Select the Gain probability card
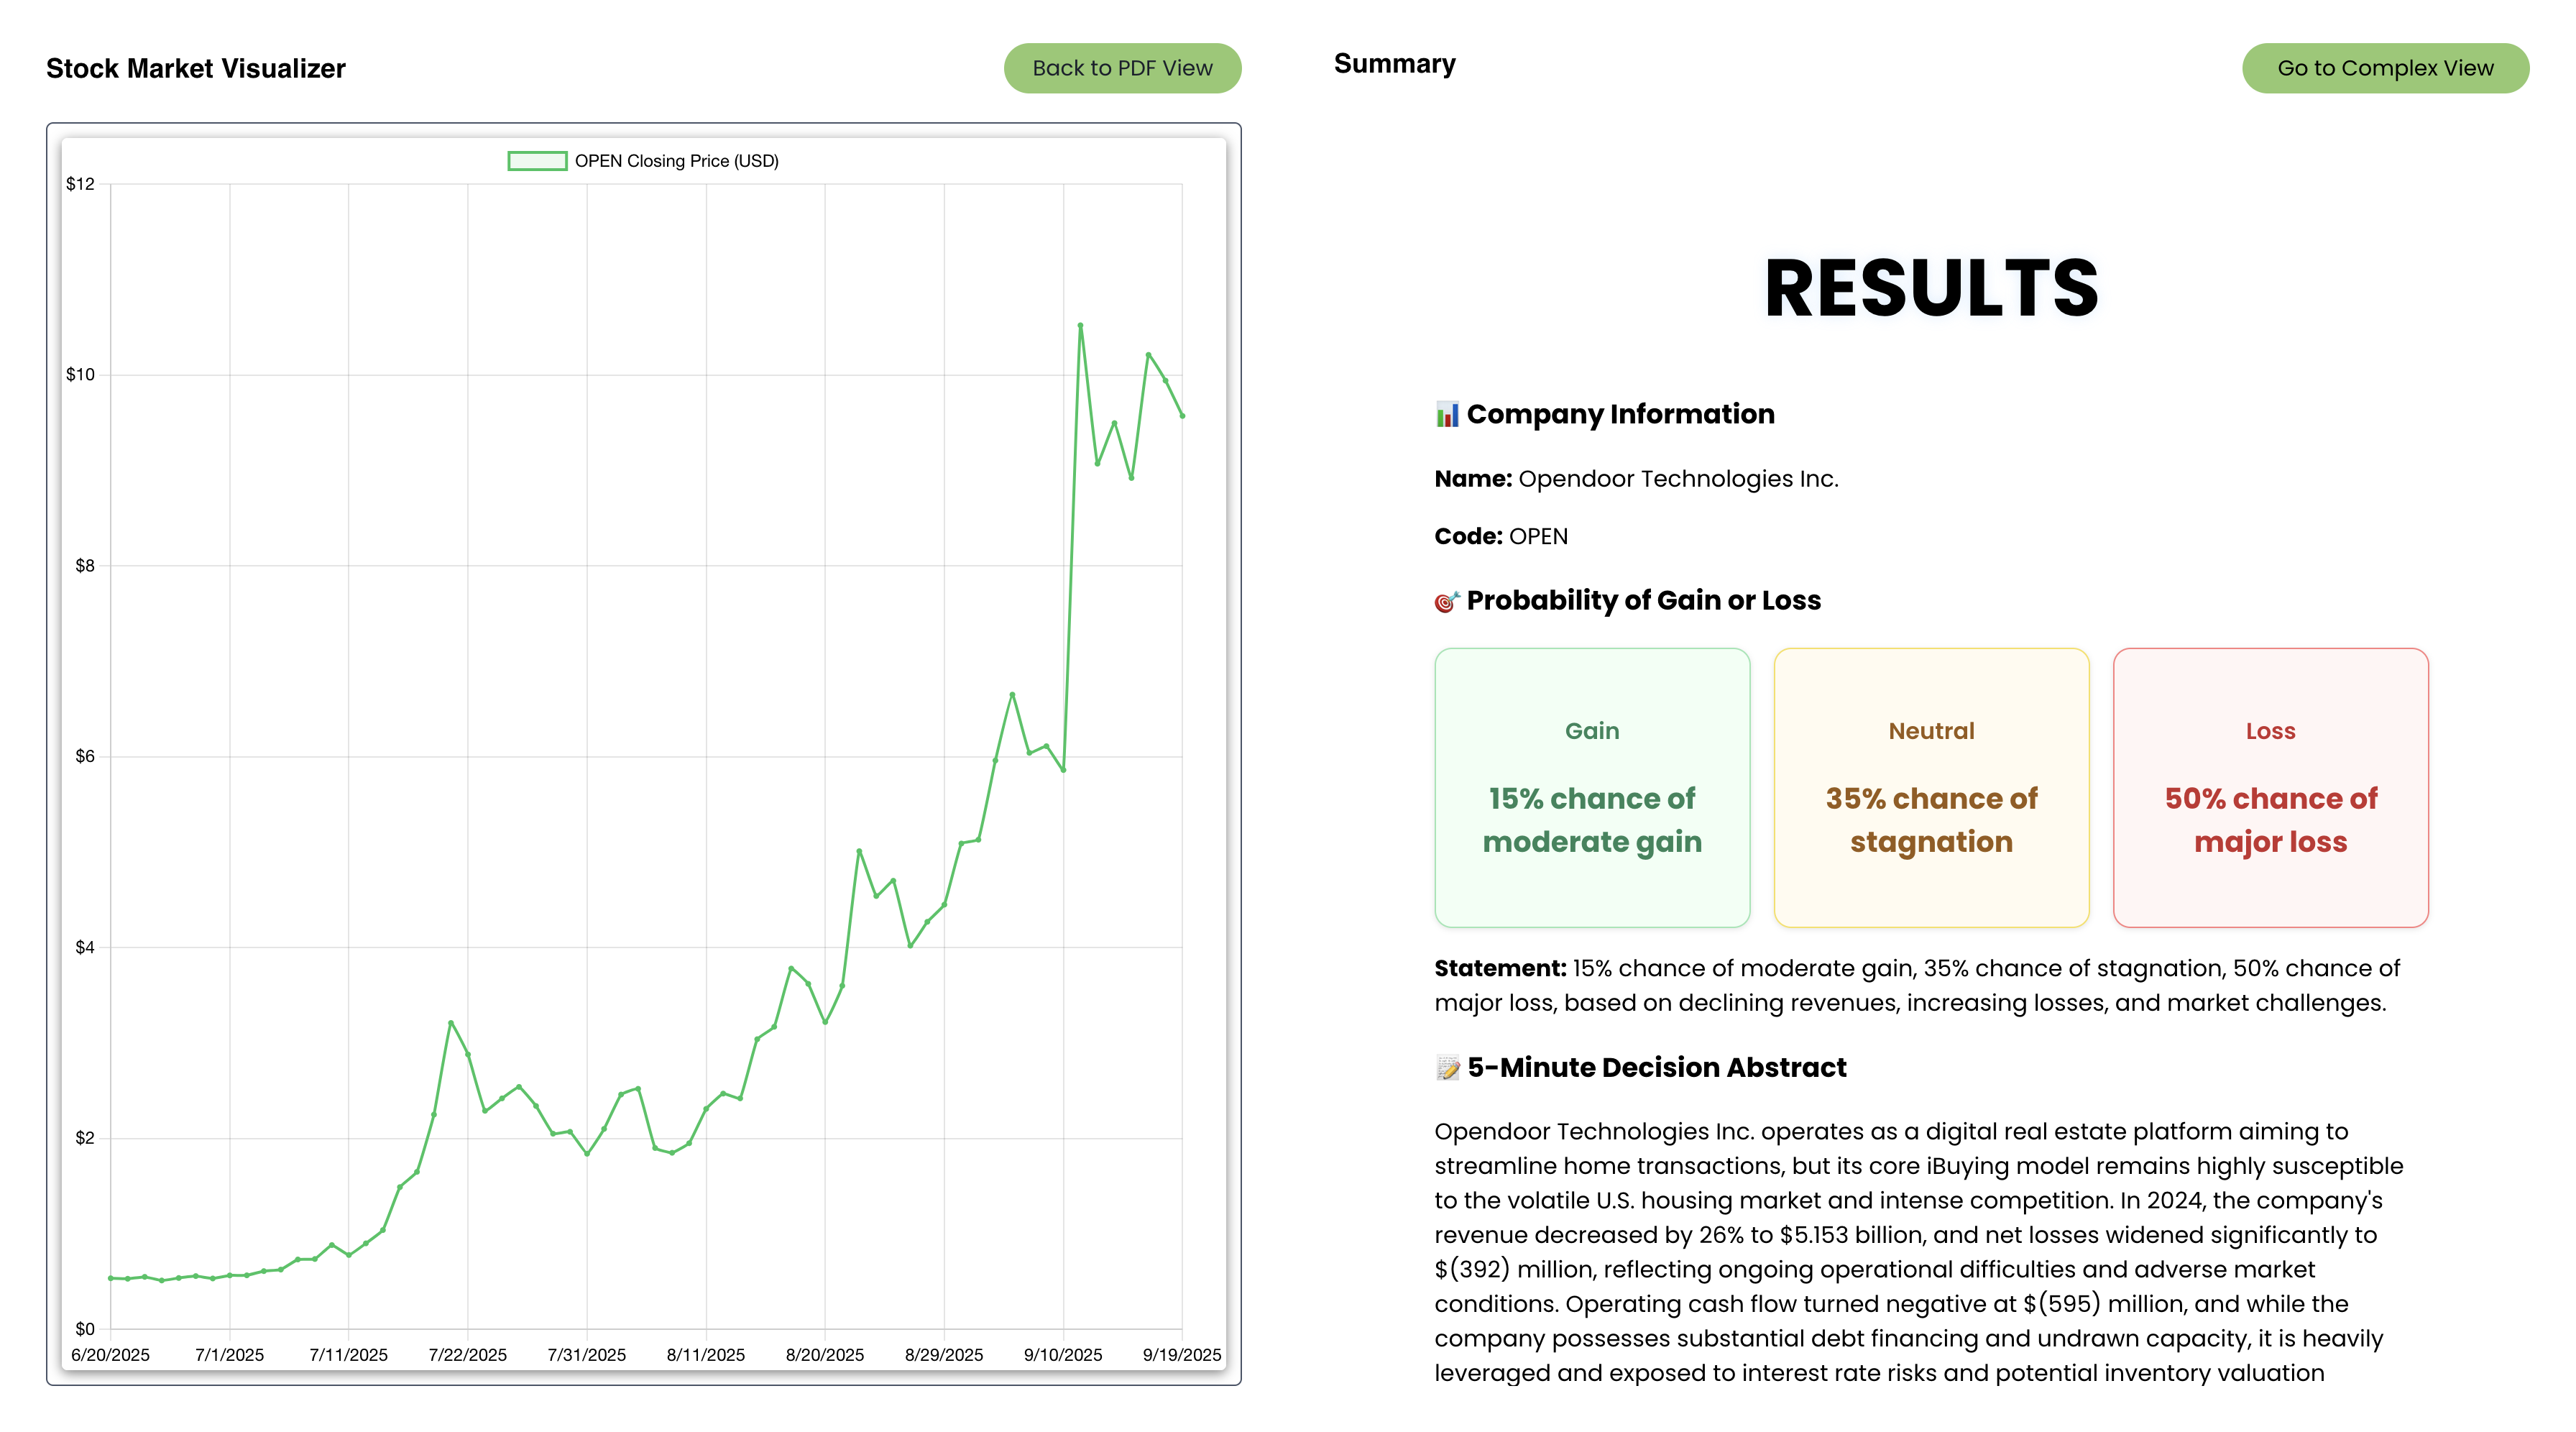The image size is (2576, 1432). coord(1591,787)
